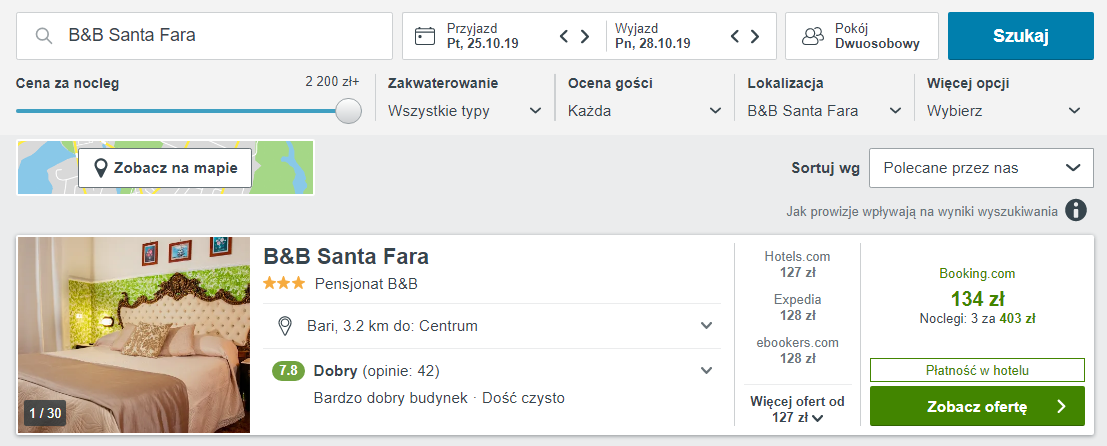Open the Zakwaterowanie type dropdown
The width and height of the screenshot is (1107, 446).
tap(465, 111)
